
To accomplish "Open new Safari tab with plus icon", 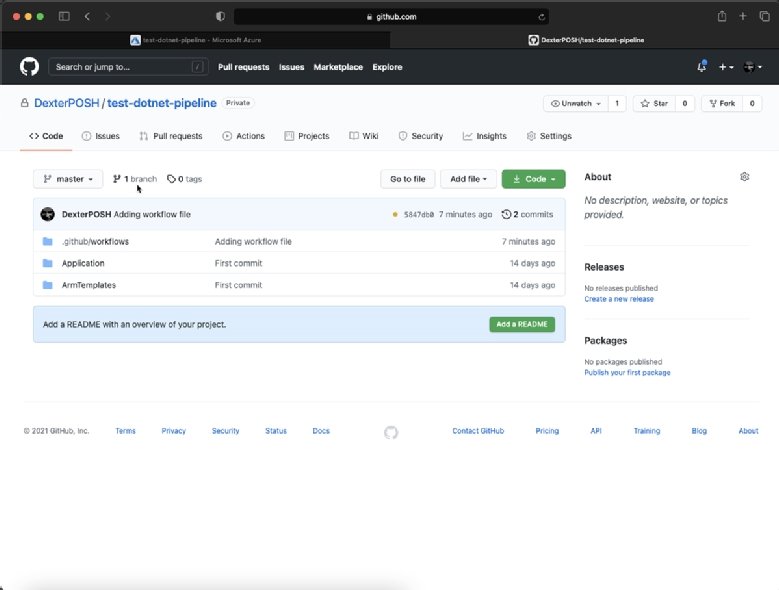I will (x=743, y=17).
